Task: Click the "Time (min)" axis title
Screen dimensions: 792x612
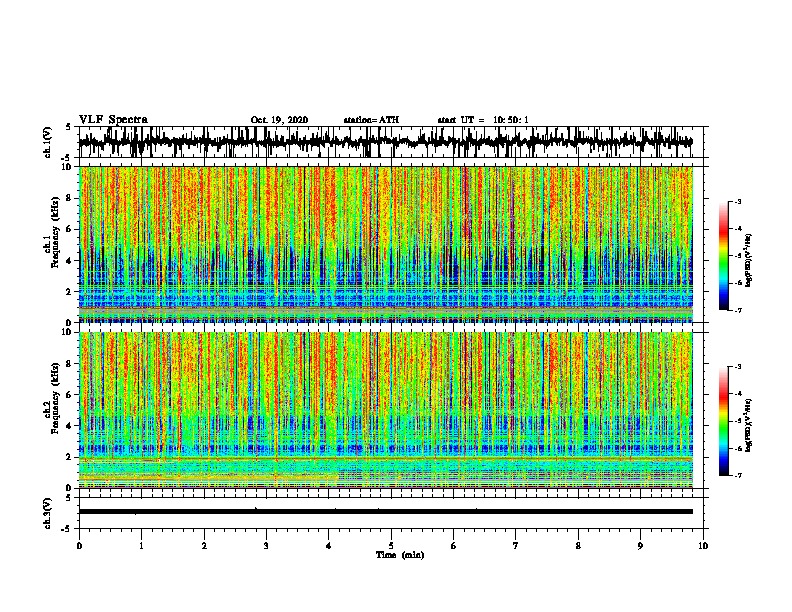Action: point(400,555)
